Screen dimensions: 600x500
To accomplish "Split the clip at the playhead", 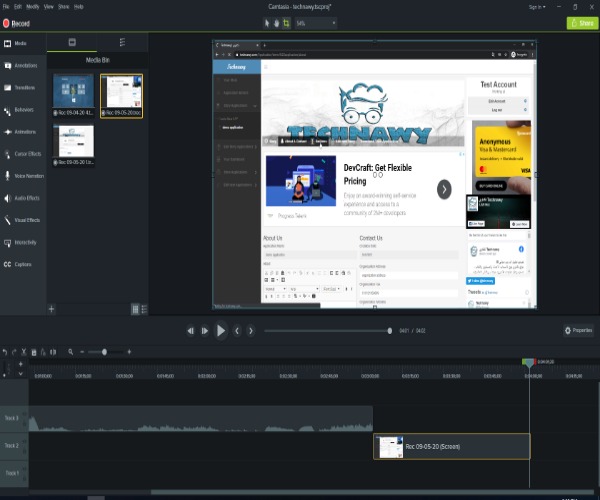I will coord(53,352).
